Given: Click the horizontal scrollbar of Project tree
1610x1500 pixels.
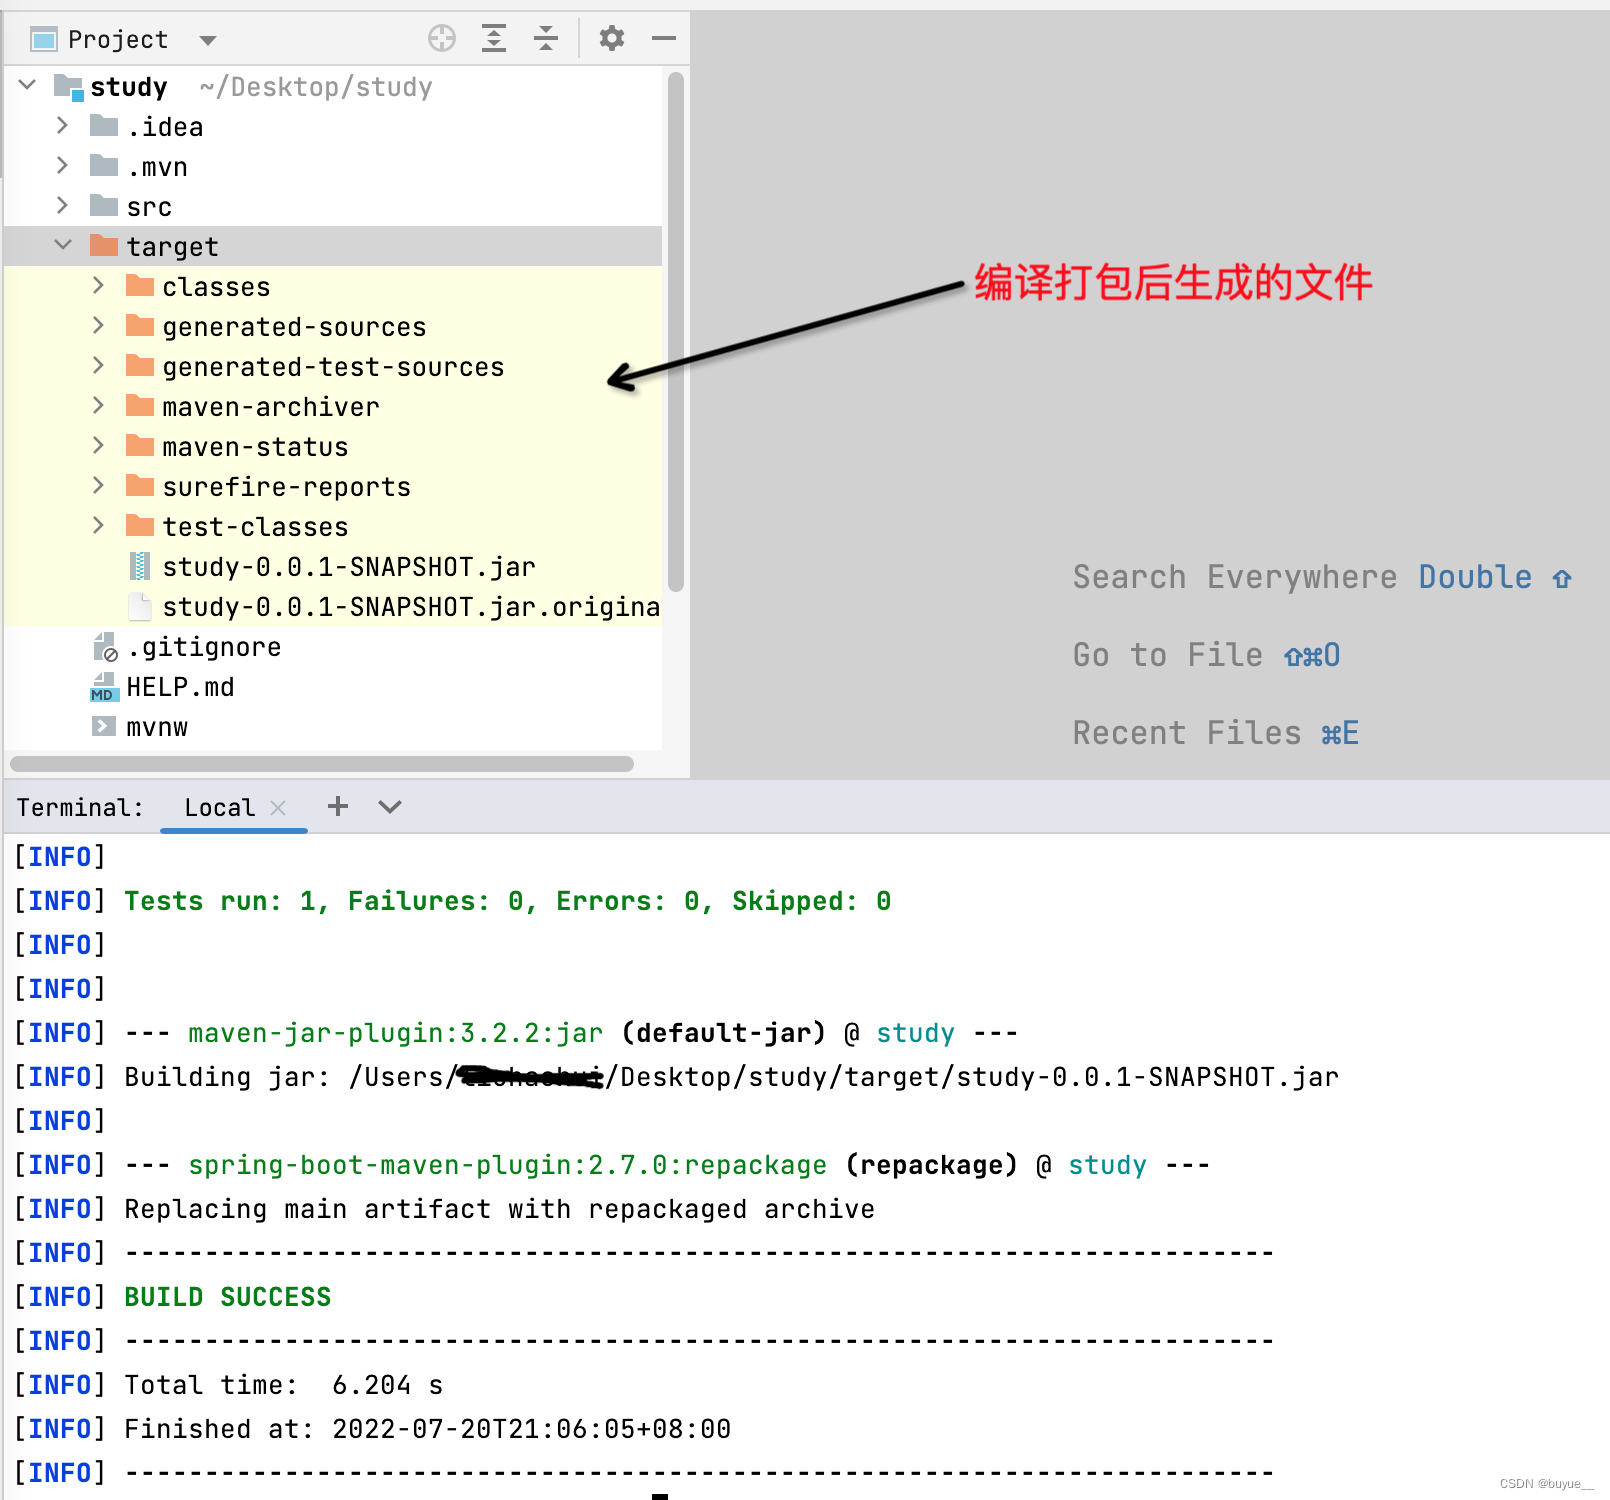Looking at the screenshot, I should tap(322, 764).
